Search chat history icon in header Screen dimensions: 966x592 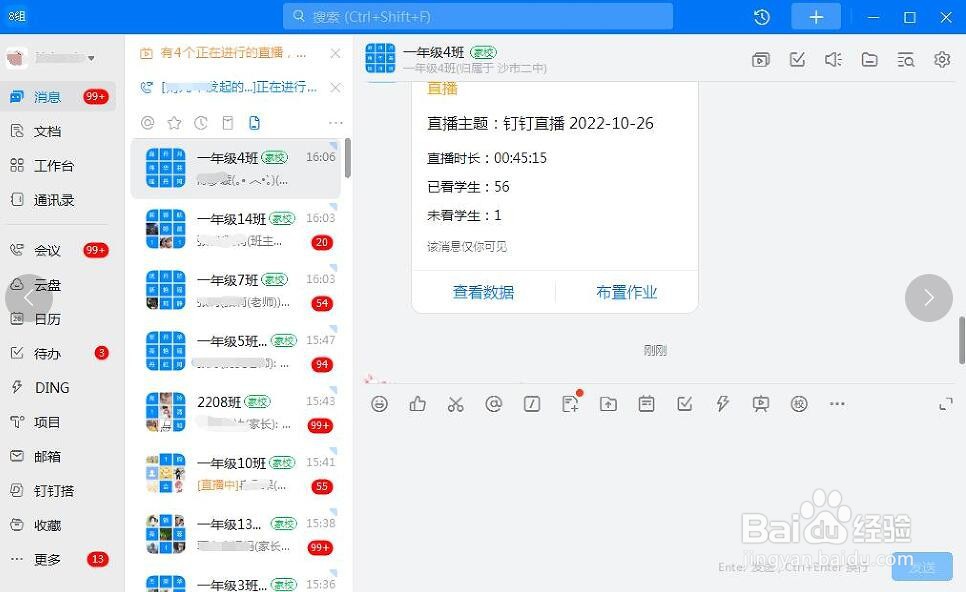coord(906,59)
